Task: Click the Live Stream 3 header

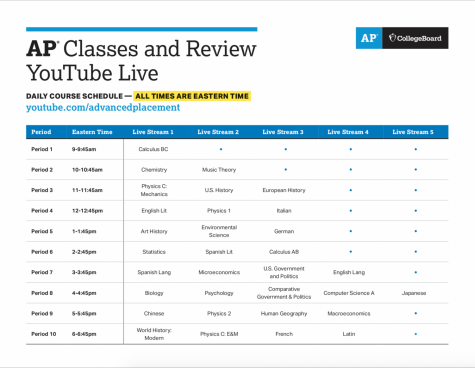Action: (x=283, y=132)
